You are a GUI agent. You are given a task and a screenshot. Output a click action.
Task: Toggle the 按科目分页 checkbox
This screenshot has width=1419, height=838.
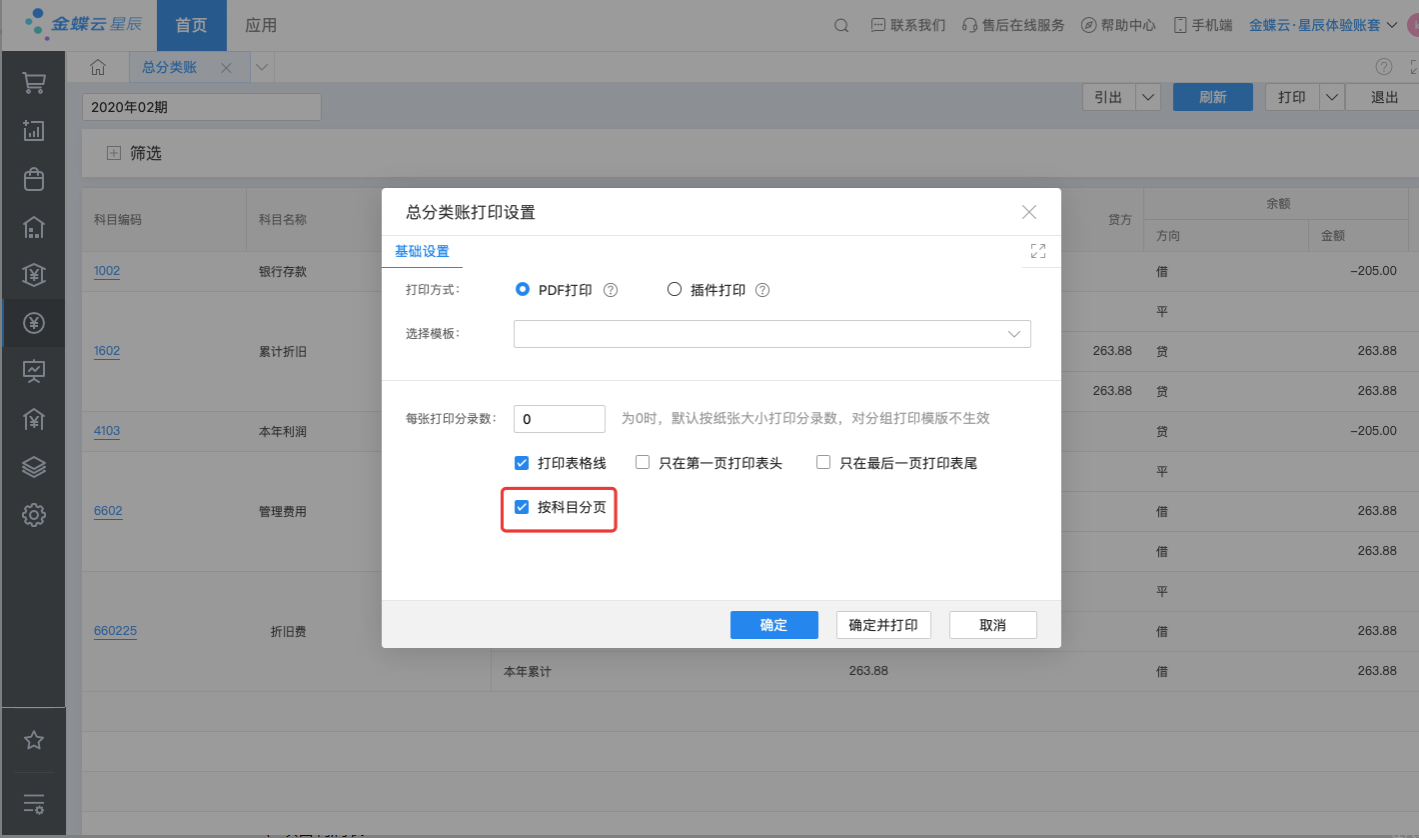click(x=521, y=507)
